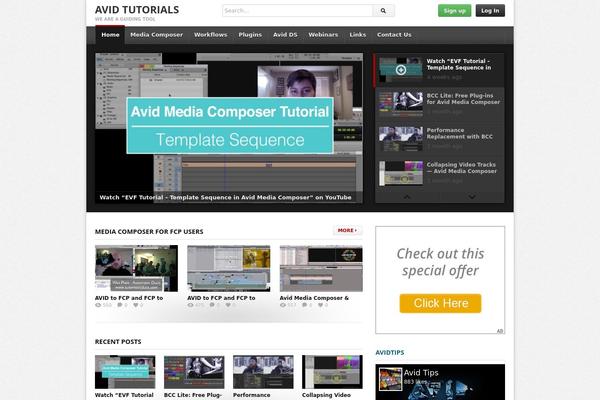Open BCC Lite thumbnail in featured sidebar

click(401, 104)
